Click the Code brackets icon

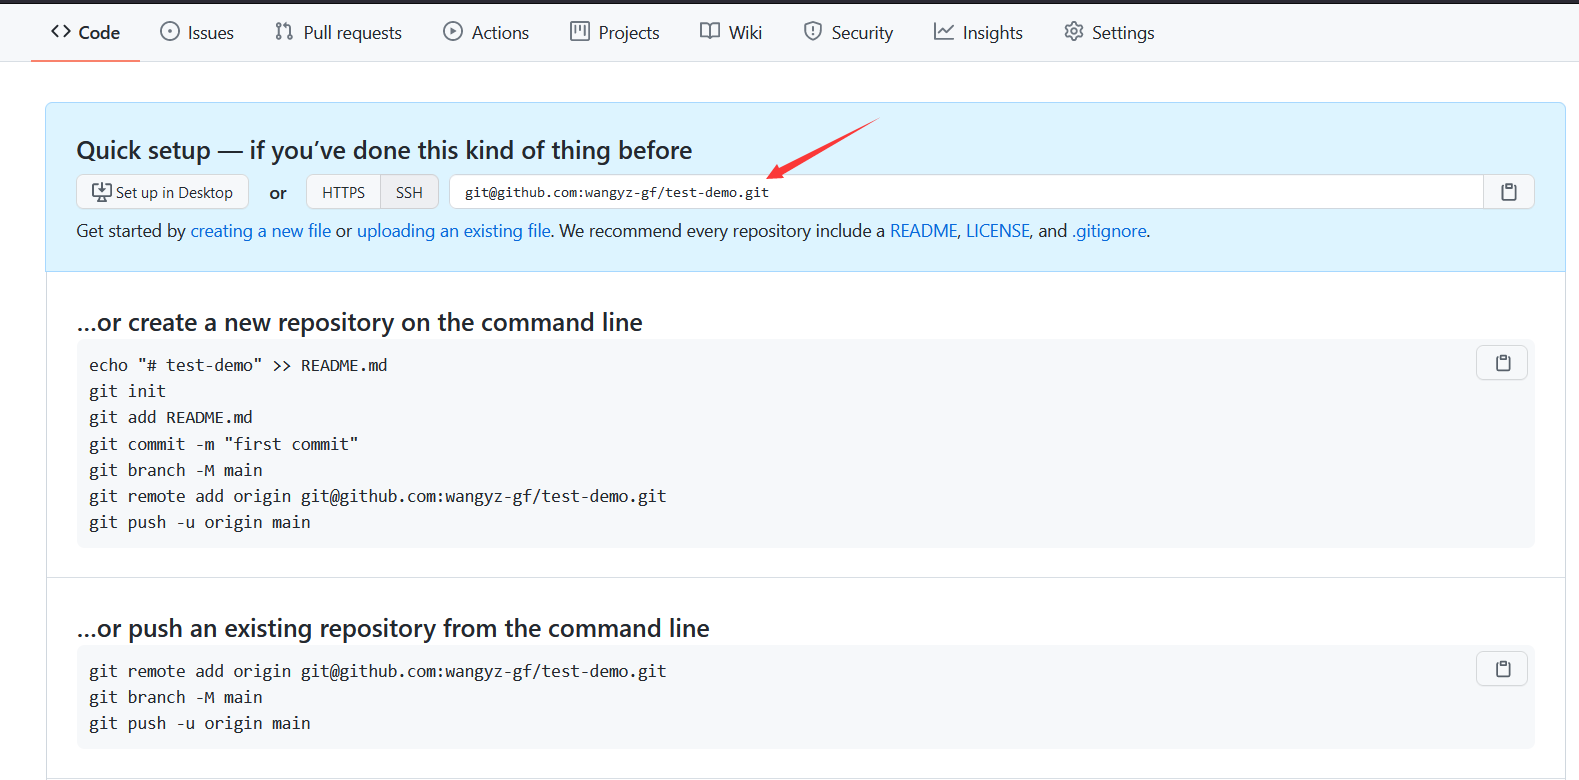(x=61, y=31)
